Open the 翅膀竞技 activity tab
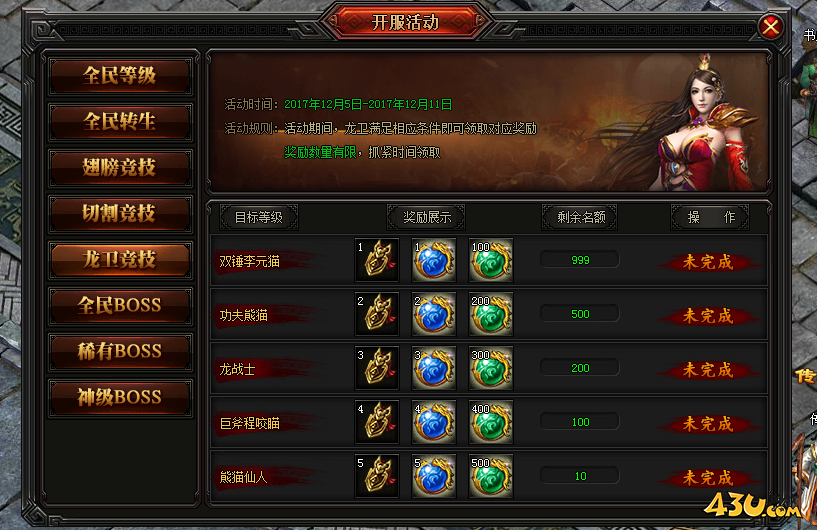817x530 pixels. tap(120, 167)
